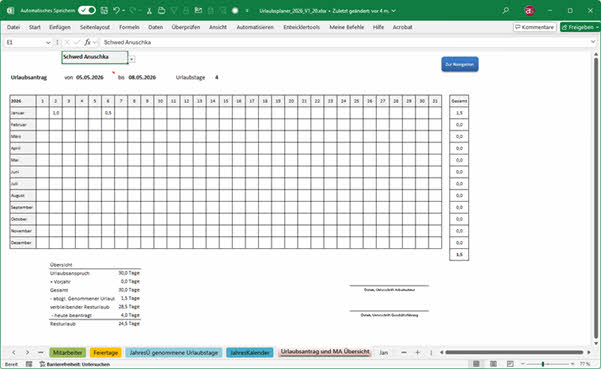Viewport: 601px width, 369px height.
Task: Click the Cut scissors icon
Action: click(x=149, y=11)
